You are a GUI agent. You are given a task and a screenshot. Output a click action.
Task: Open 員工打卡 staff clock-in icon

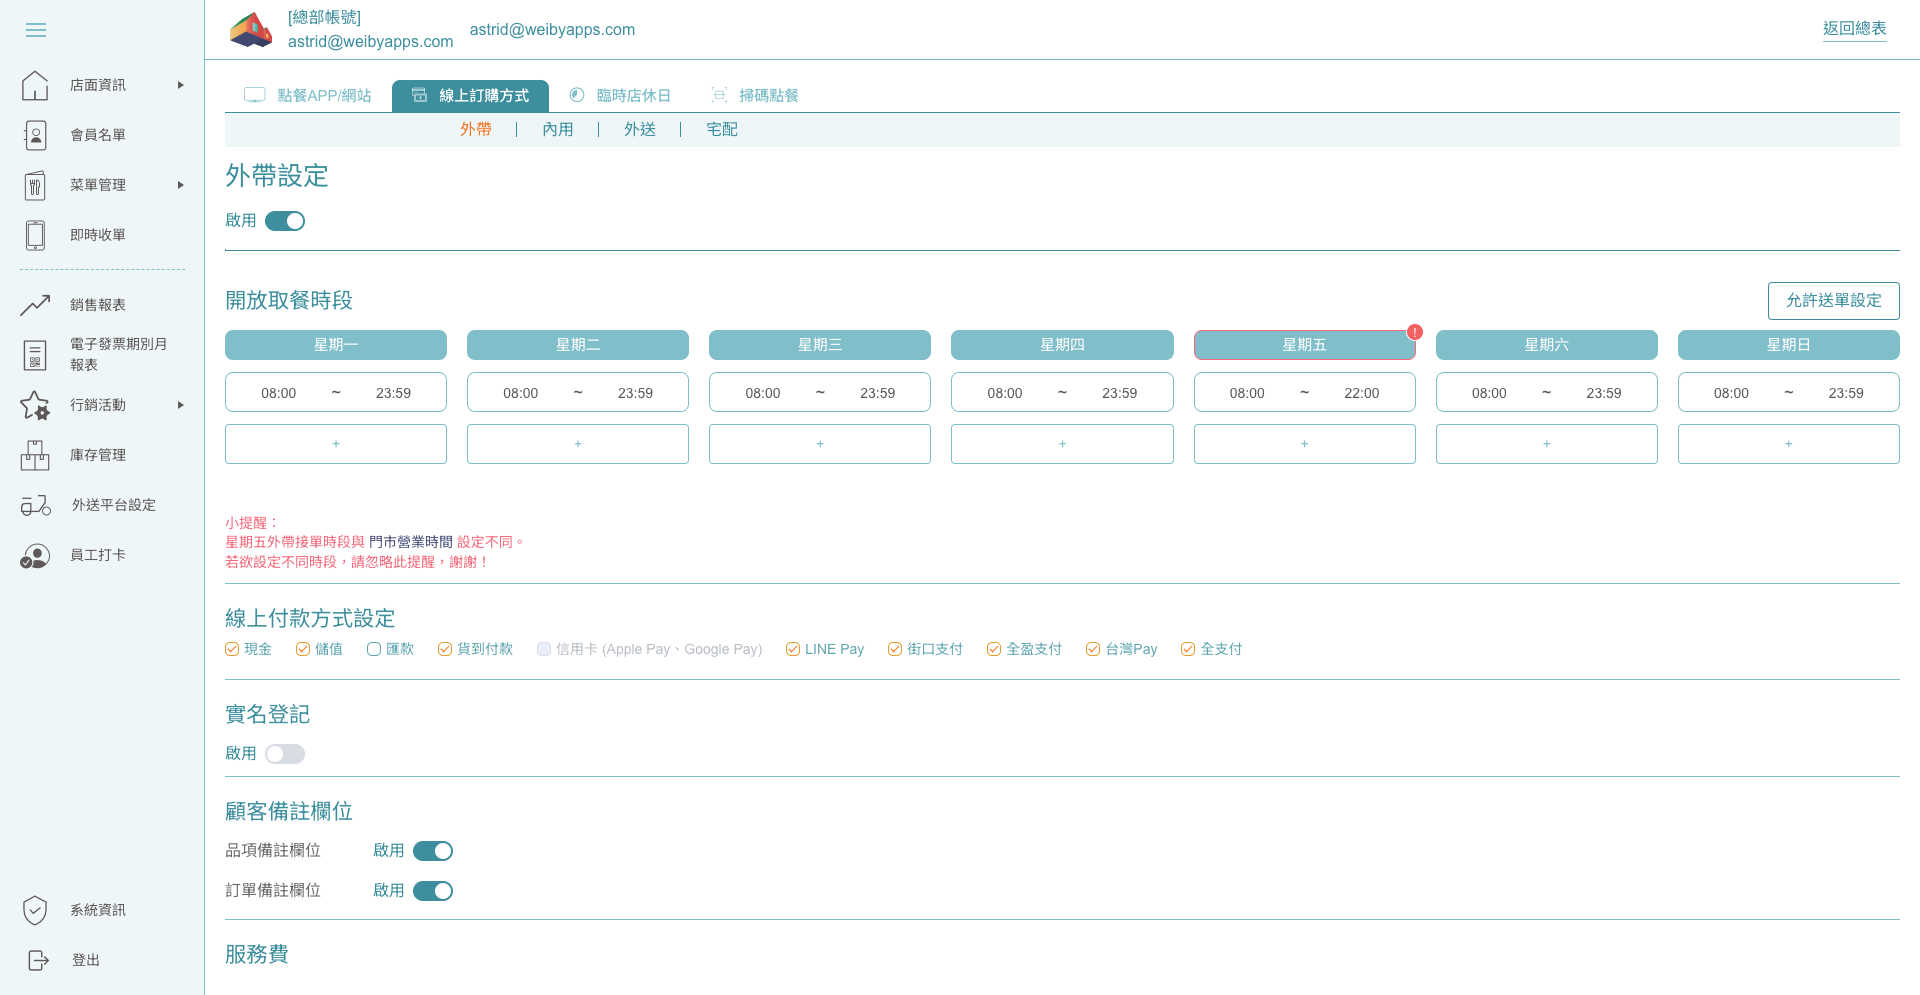pos(35,555)
